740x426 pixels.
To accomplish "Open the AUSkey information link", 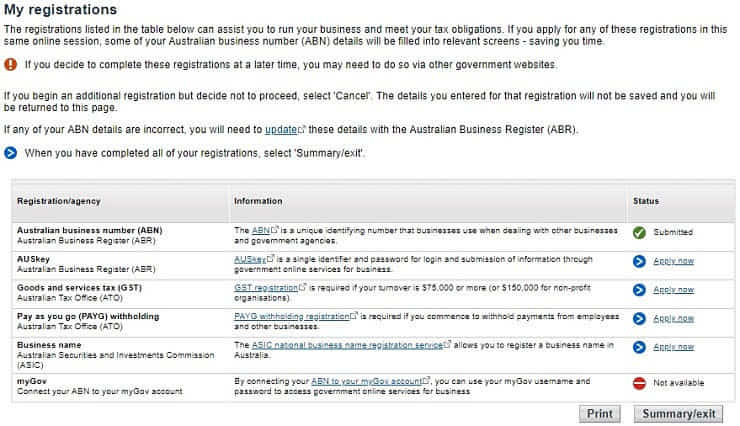I will pyautogui.click(x=250, y=258).
